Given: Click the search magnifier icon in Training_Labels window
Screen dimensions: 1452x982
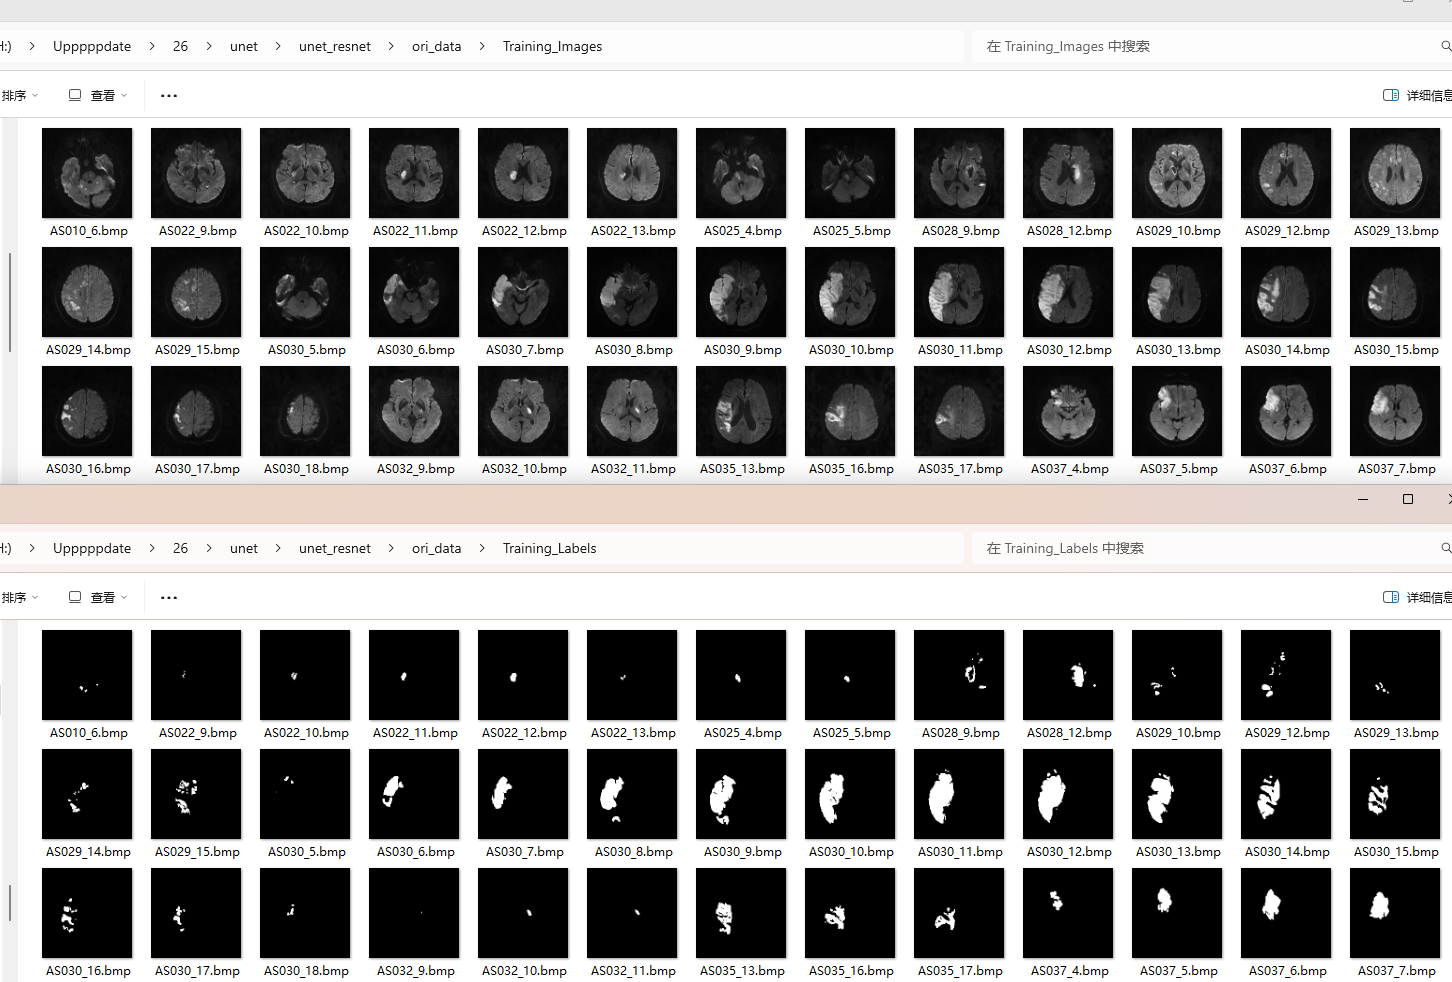Looking at the screenshot, I should (1445, 548).
